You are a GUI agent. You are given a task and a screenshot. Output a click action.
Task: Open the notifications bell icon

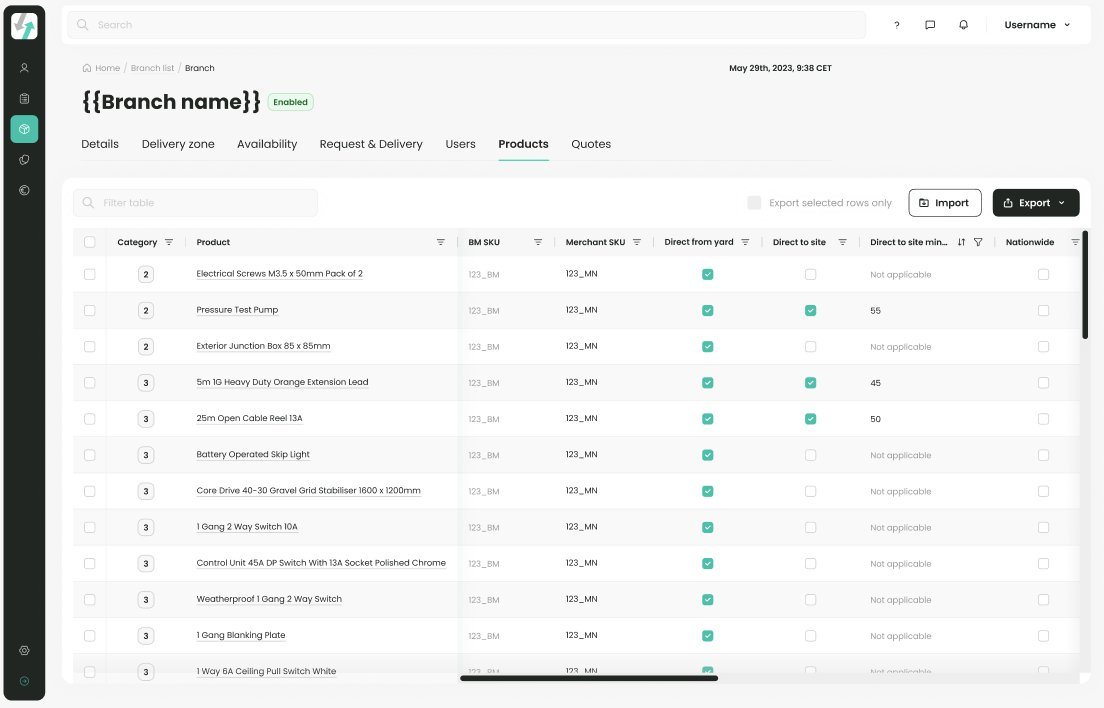tap(963, 24)
